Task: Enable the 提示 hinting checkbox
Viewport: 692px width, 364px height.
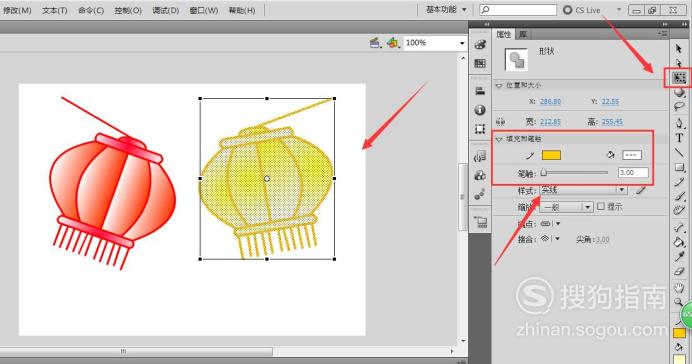Action: tap(601, 206)
